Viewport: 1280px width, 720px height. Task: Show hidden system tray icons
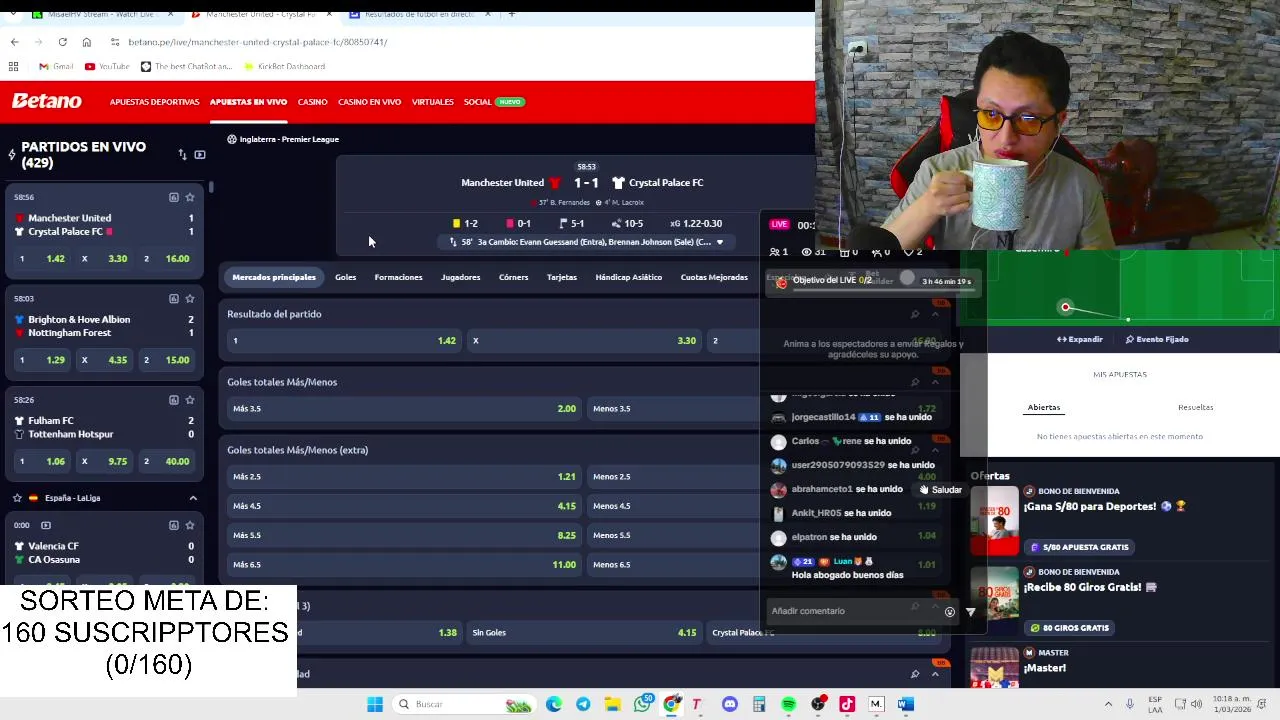(x=1108, y=704)
